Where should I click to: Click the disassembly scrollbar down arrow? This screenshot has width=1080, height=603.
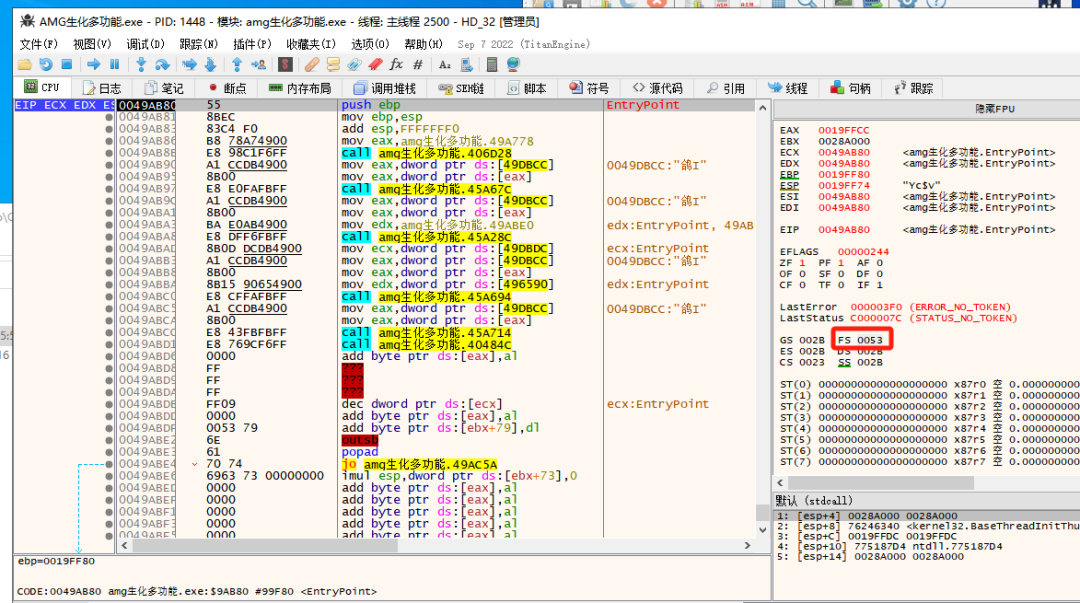762,529
